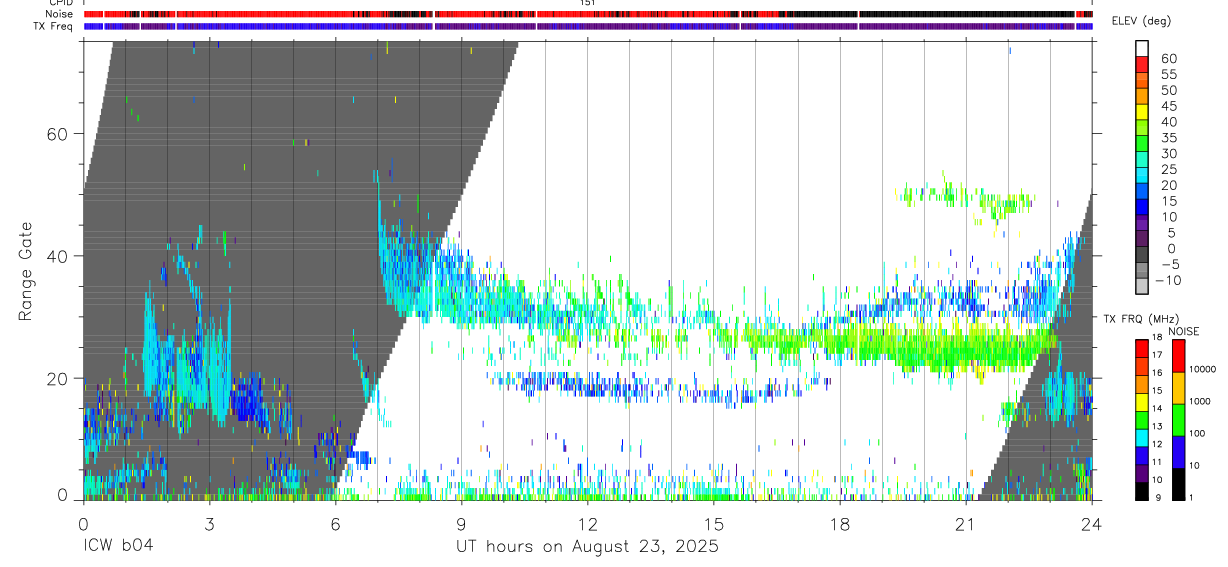The width and height of the screenshot is (1228, 567).
Task: Click the '18' tick on UT hours axis
Action: click(839, 523)
